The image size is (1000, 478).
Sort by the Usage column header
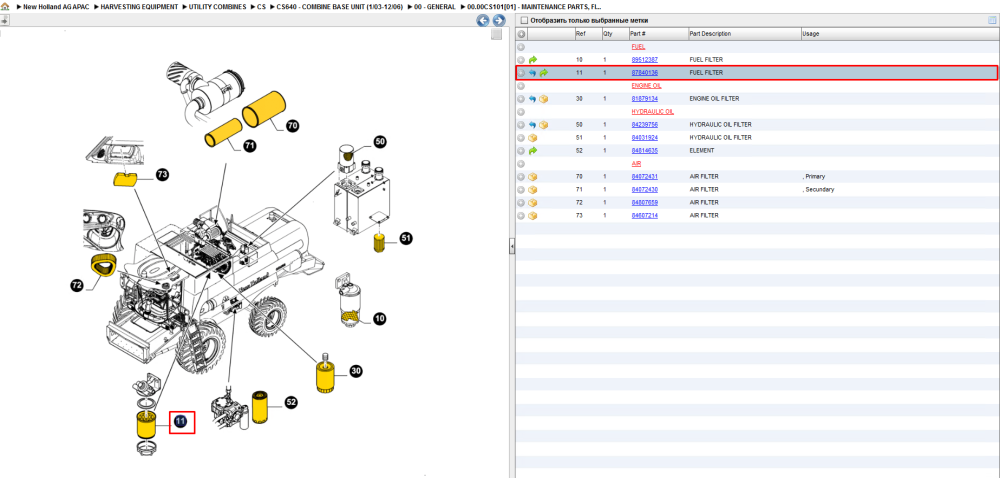(x=899, y=34)
